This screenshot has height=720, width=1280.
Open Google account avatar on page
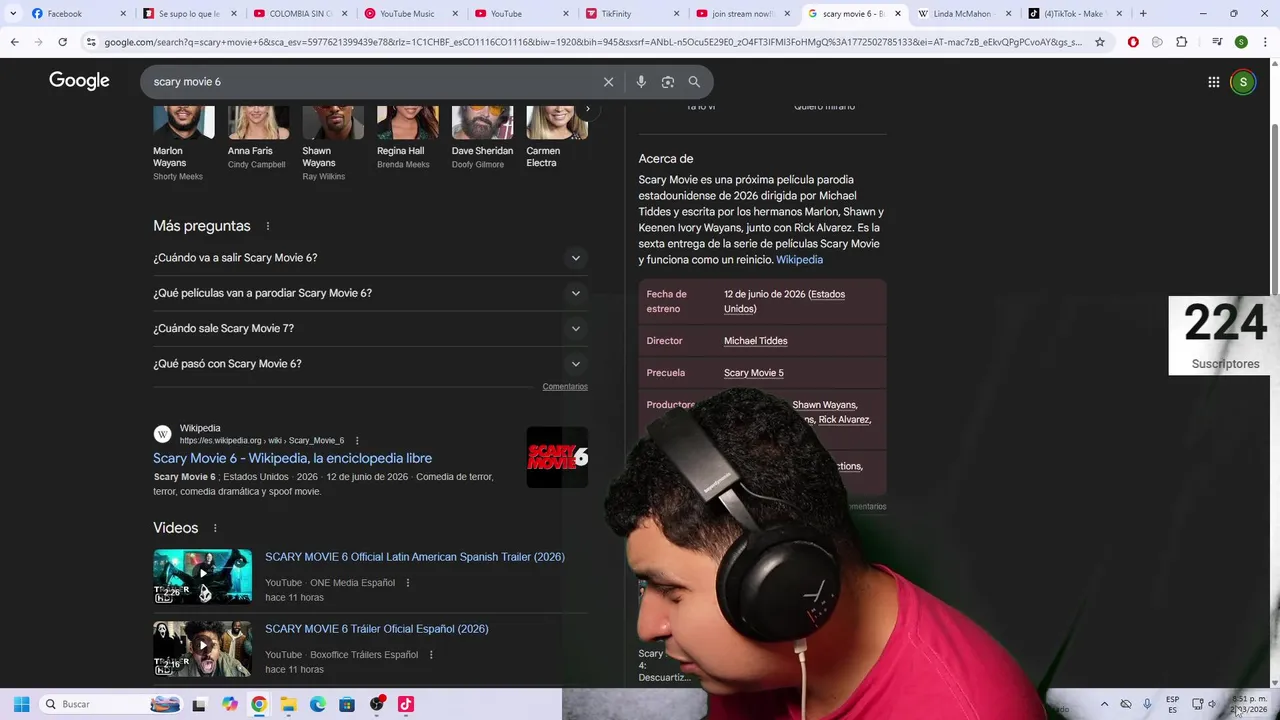pos(1243,82)
